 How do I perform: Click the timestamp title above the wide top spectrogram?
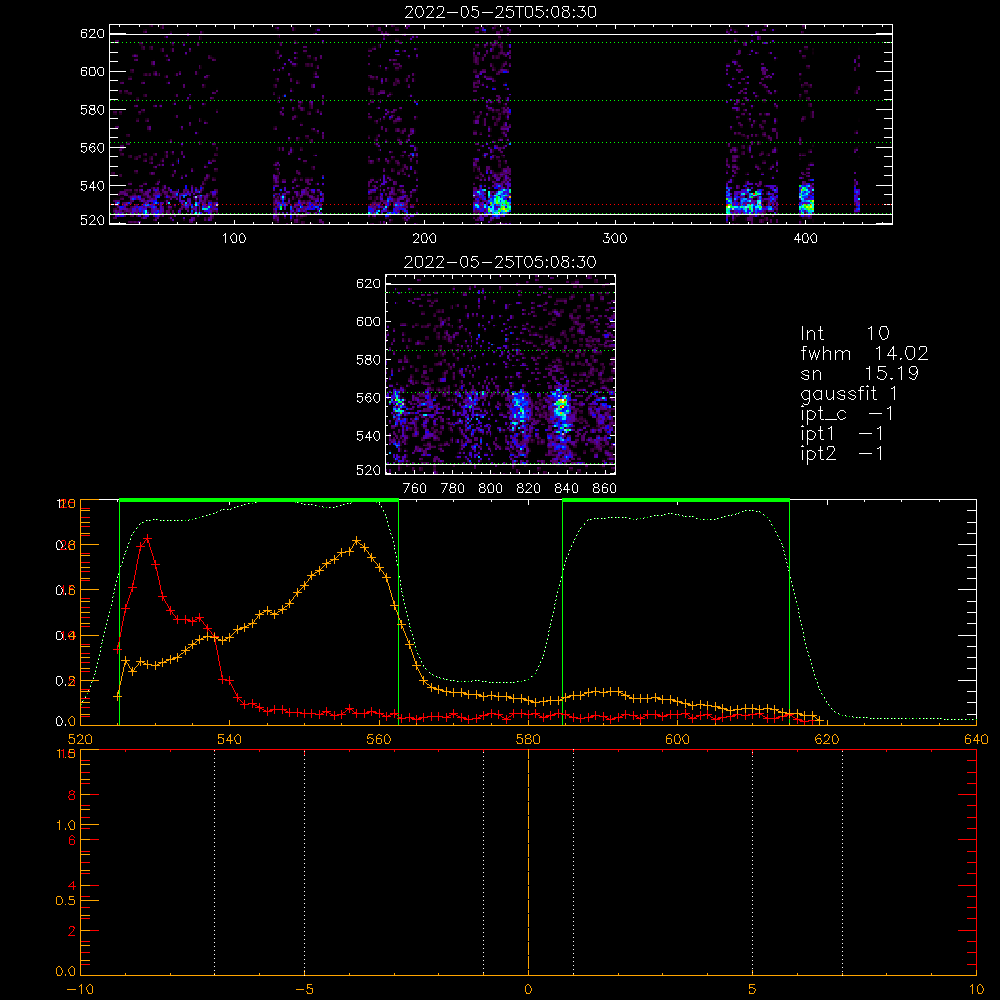point(500,12)
